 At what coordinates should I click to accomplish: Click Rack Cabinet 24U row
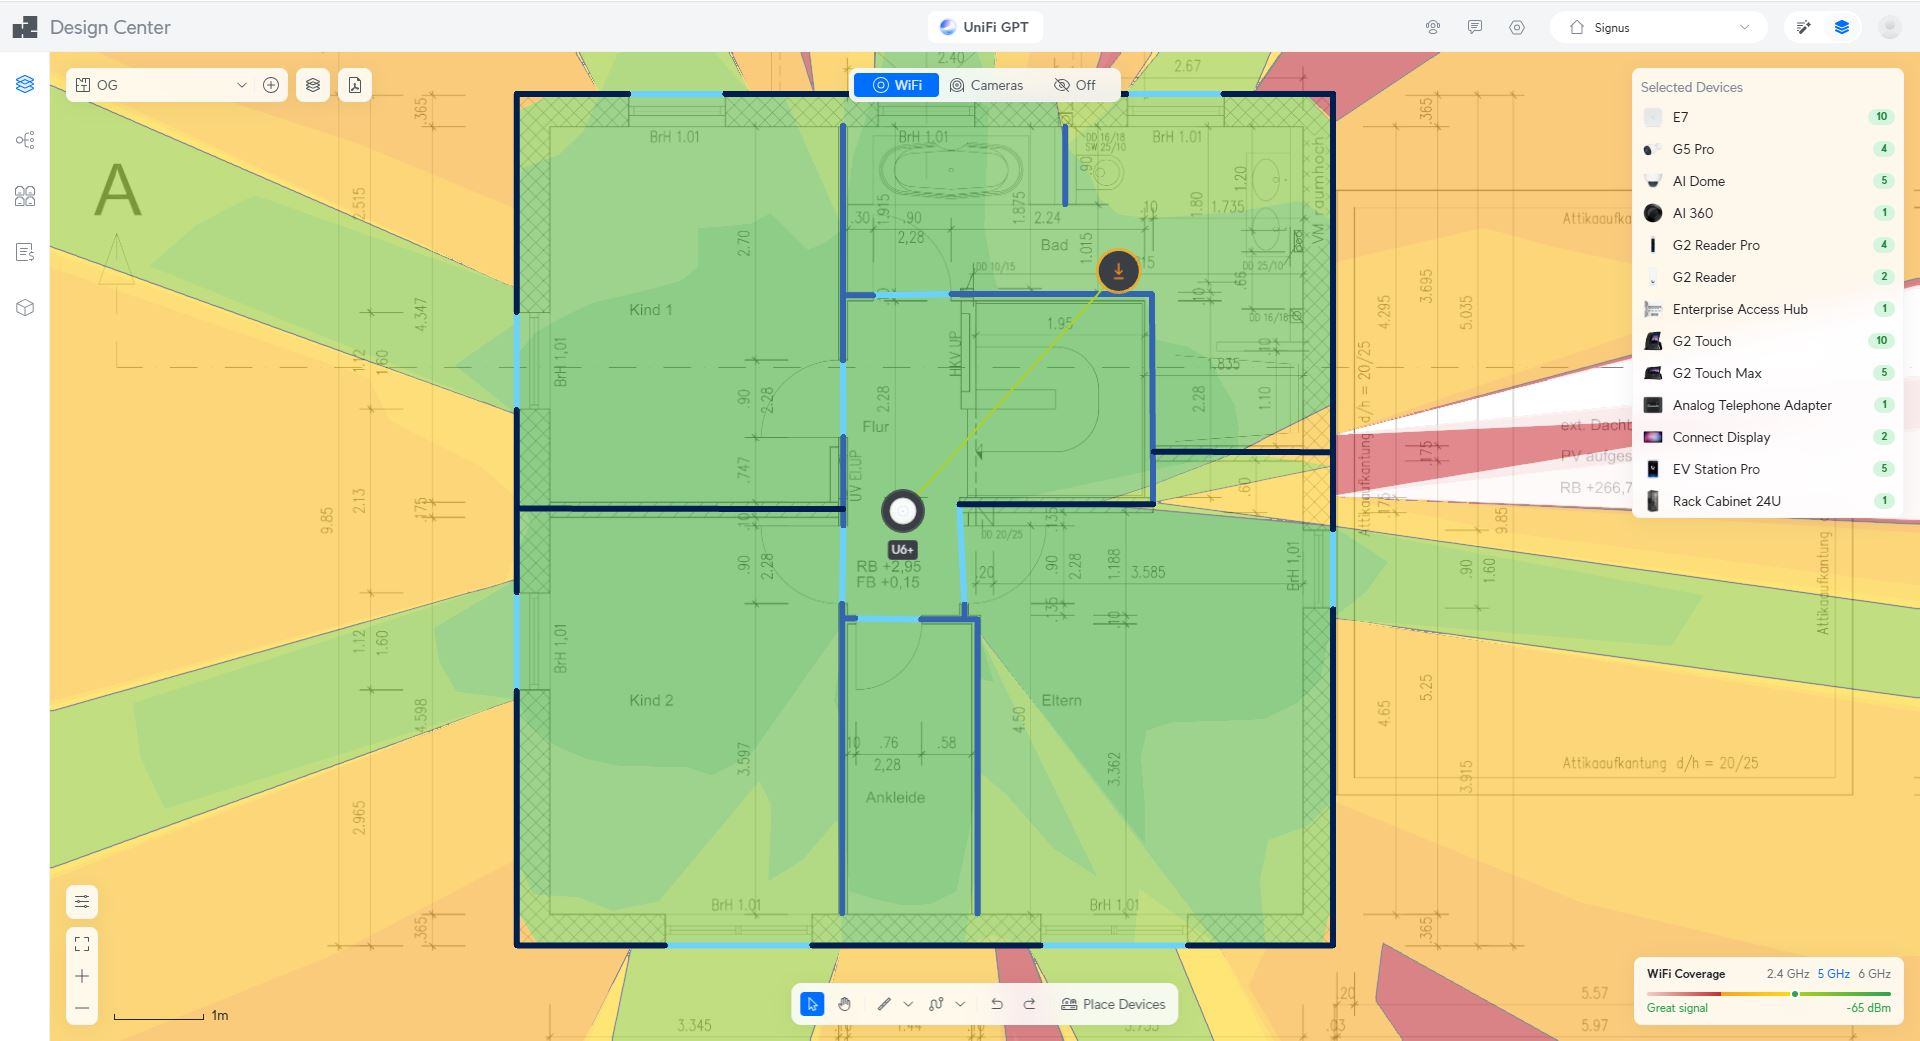point(1767,501)
